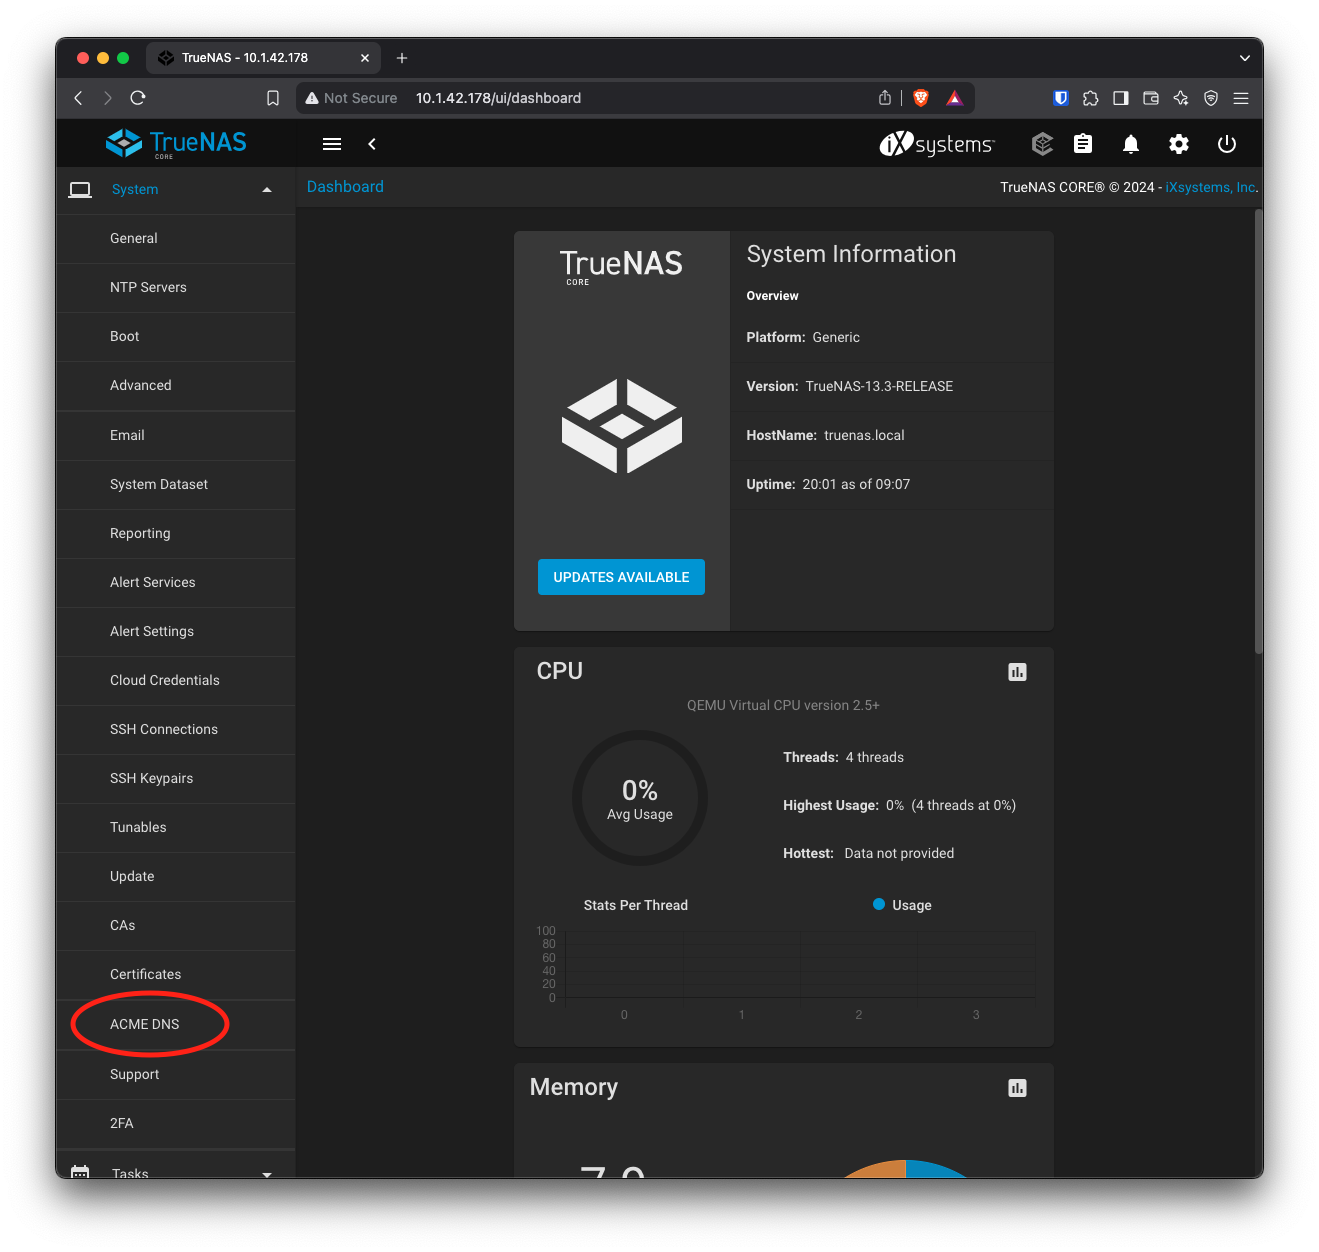Open Cloud Credentials
The height and width of the screenshot is (1252, 1319).
[176, 681]
